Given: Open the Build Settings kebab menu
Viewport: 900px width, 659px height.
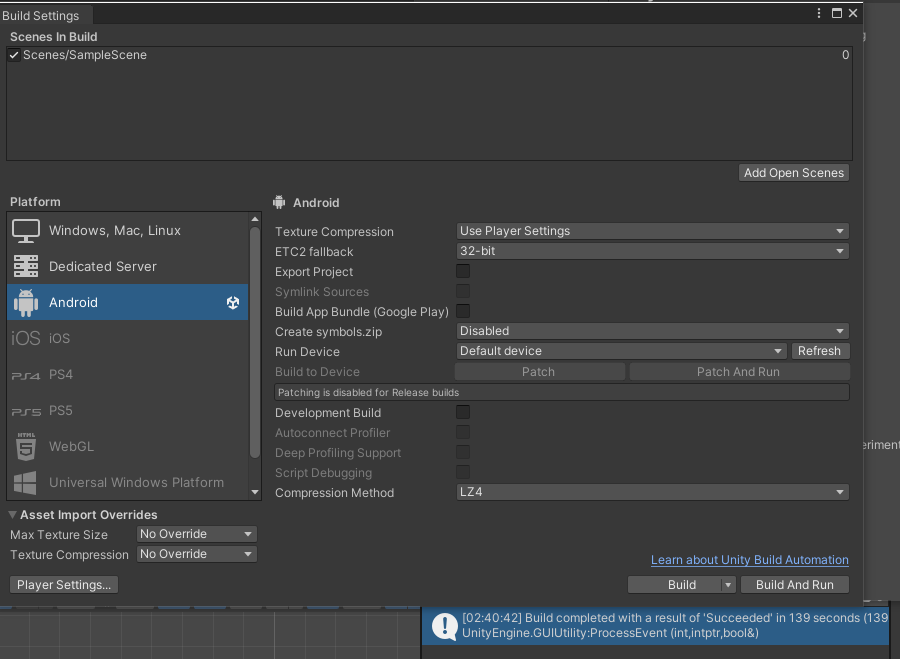Looking at the screenshot, I should coord(818,13).
